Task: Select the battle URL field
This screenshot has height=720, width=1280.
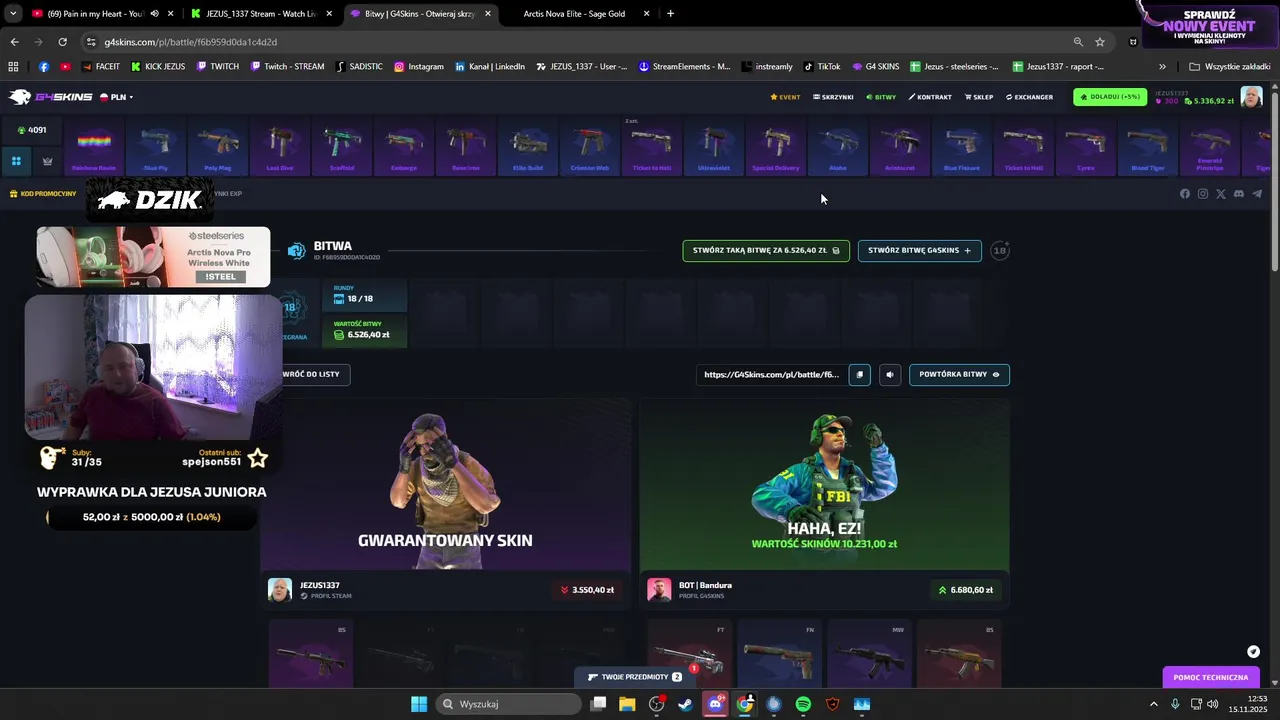Action: [771, 375]
